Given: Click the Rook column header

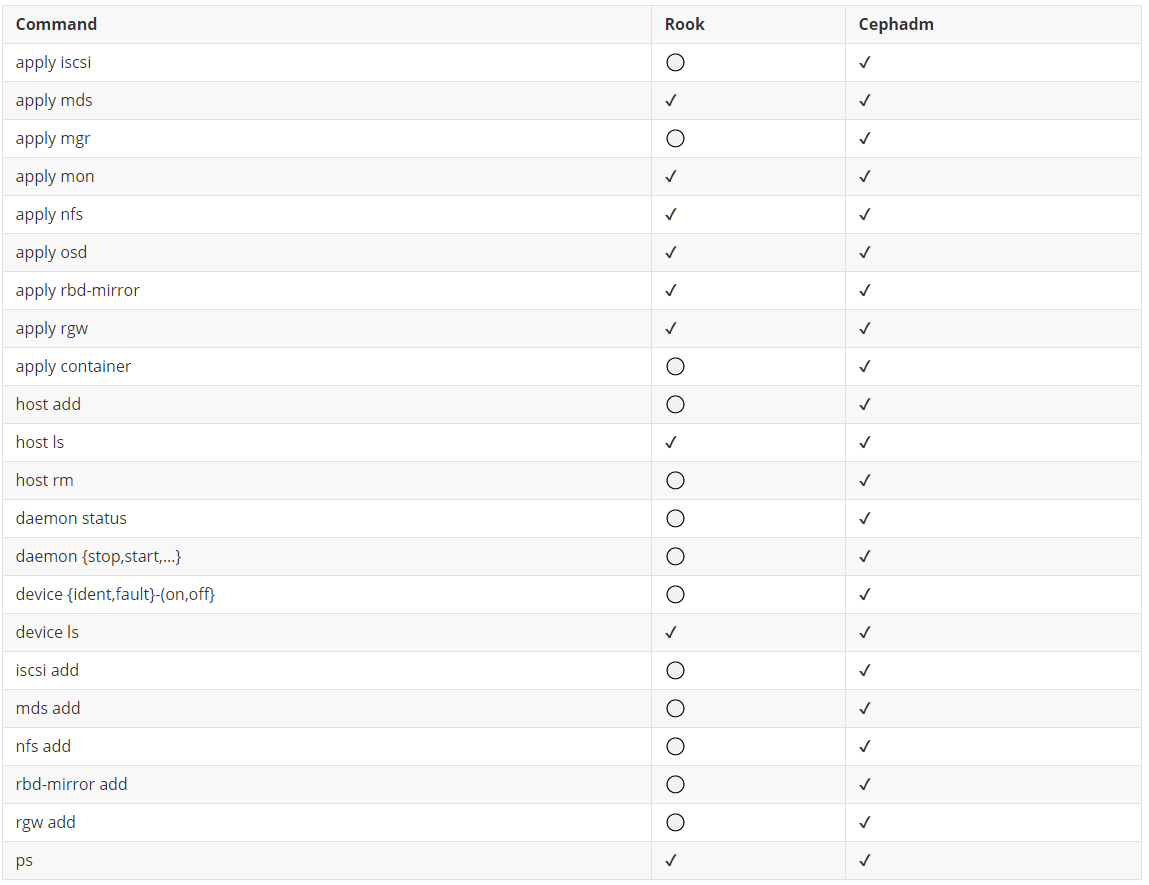Looking at the screenshot, I should click(x=684, y=24).
